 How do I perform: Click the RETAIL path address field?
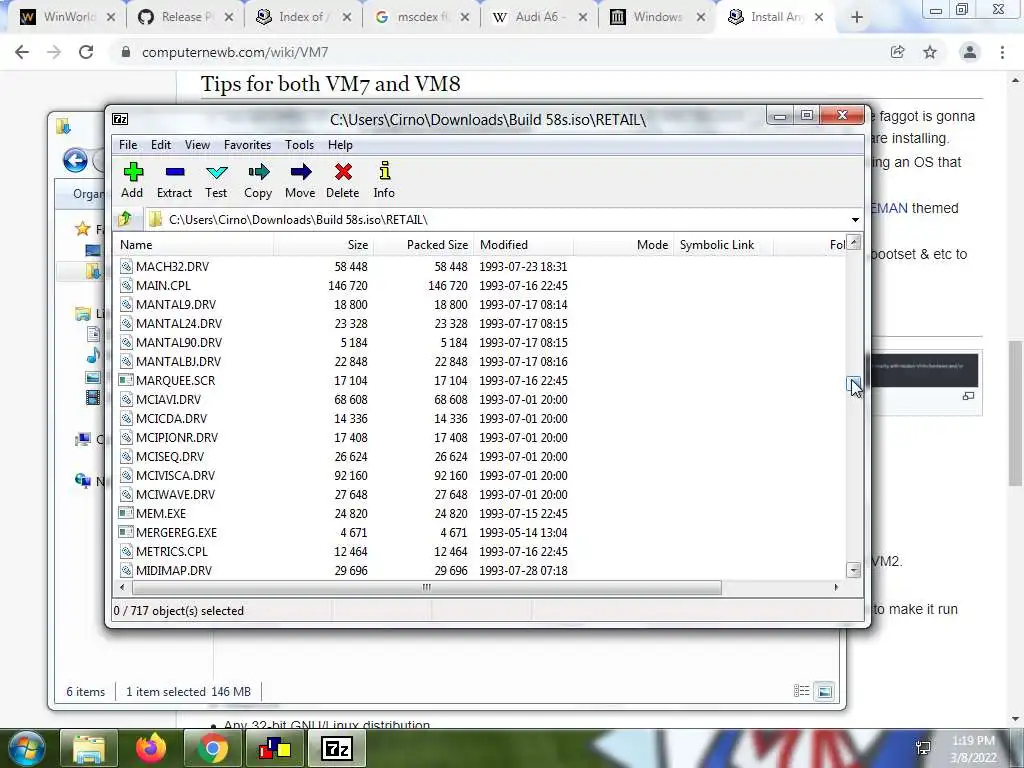click(x=496, y=220)
